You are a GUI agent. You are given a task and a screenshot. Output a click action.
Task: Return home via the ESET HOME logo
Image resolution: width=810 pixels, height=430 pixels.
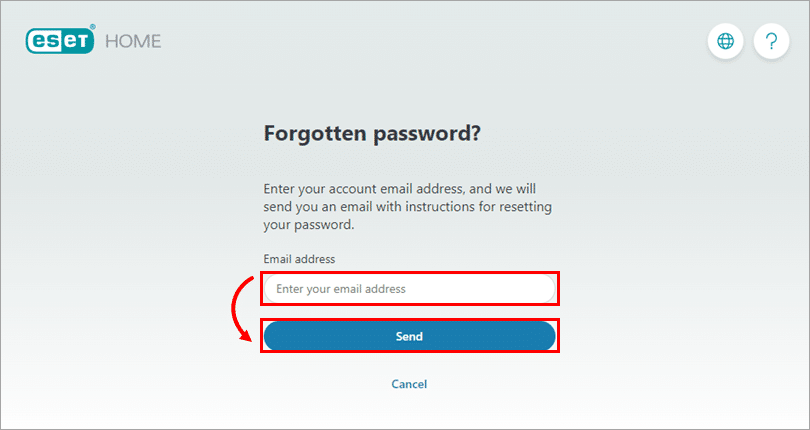93,41
